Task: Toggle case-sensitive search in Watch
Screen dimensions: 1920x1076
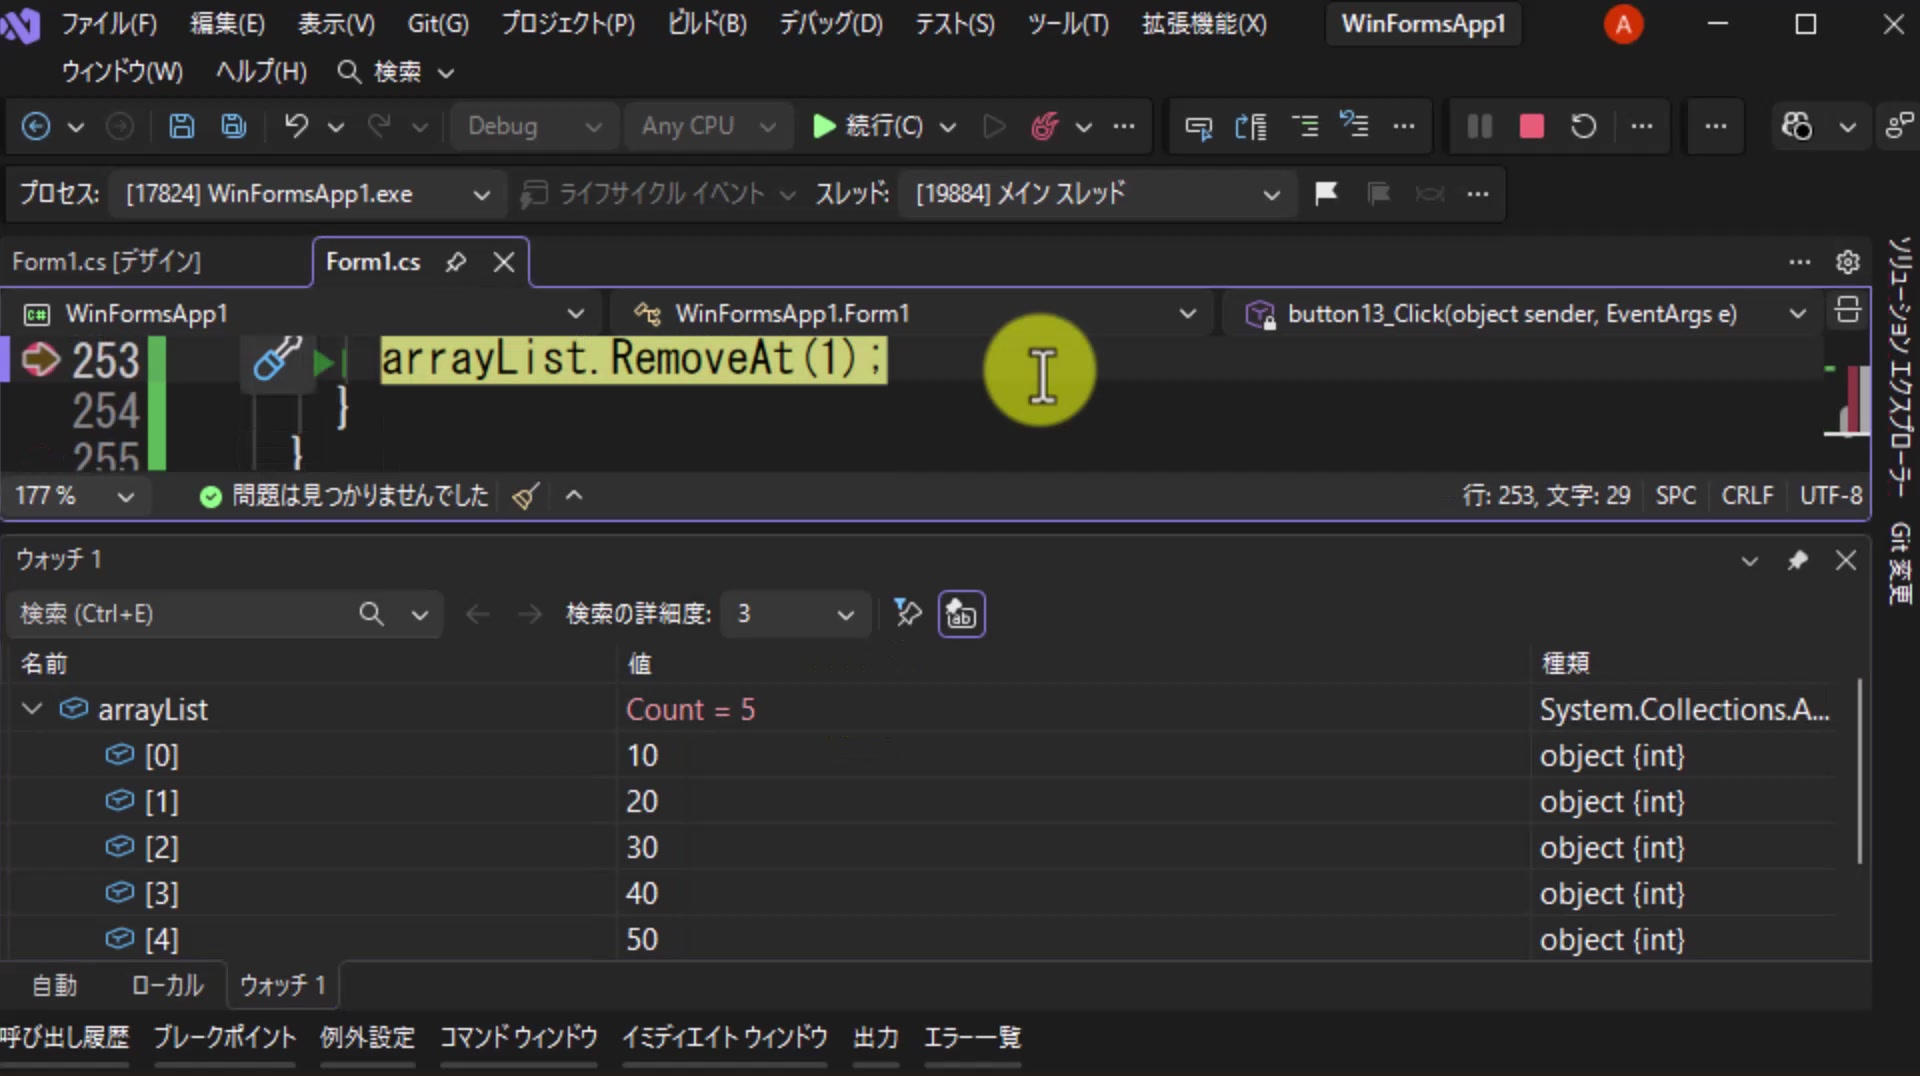Action: coord(961,614)
